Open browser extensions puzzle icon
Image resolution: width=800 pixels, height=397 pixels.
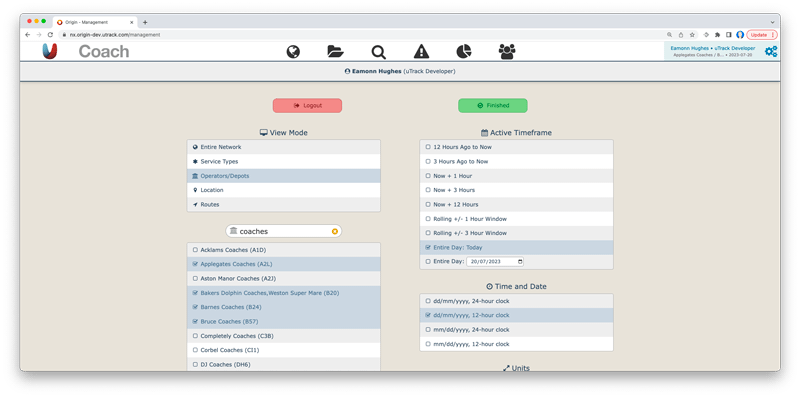717,35
